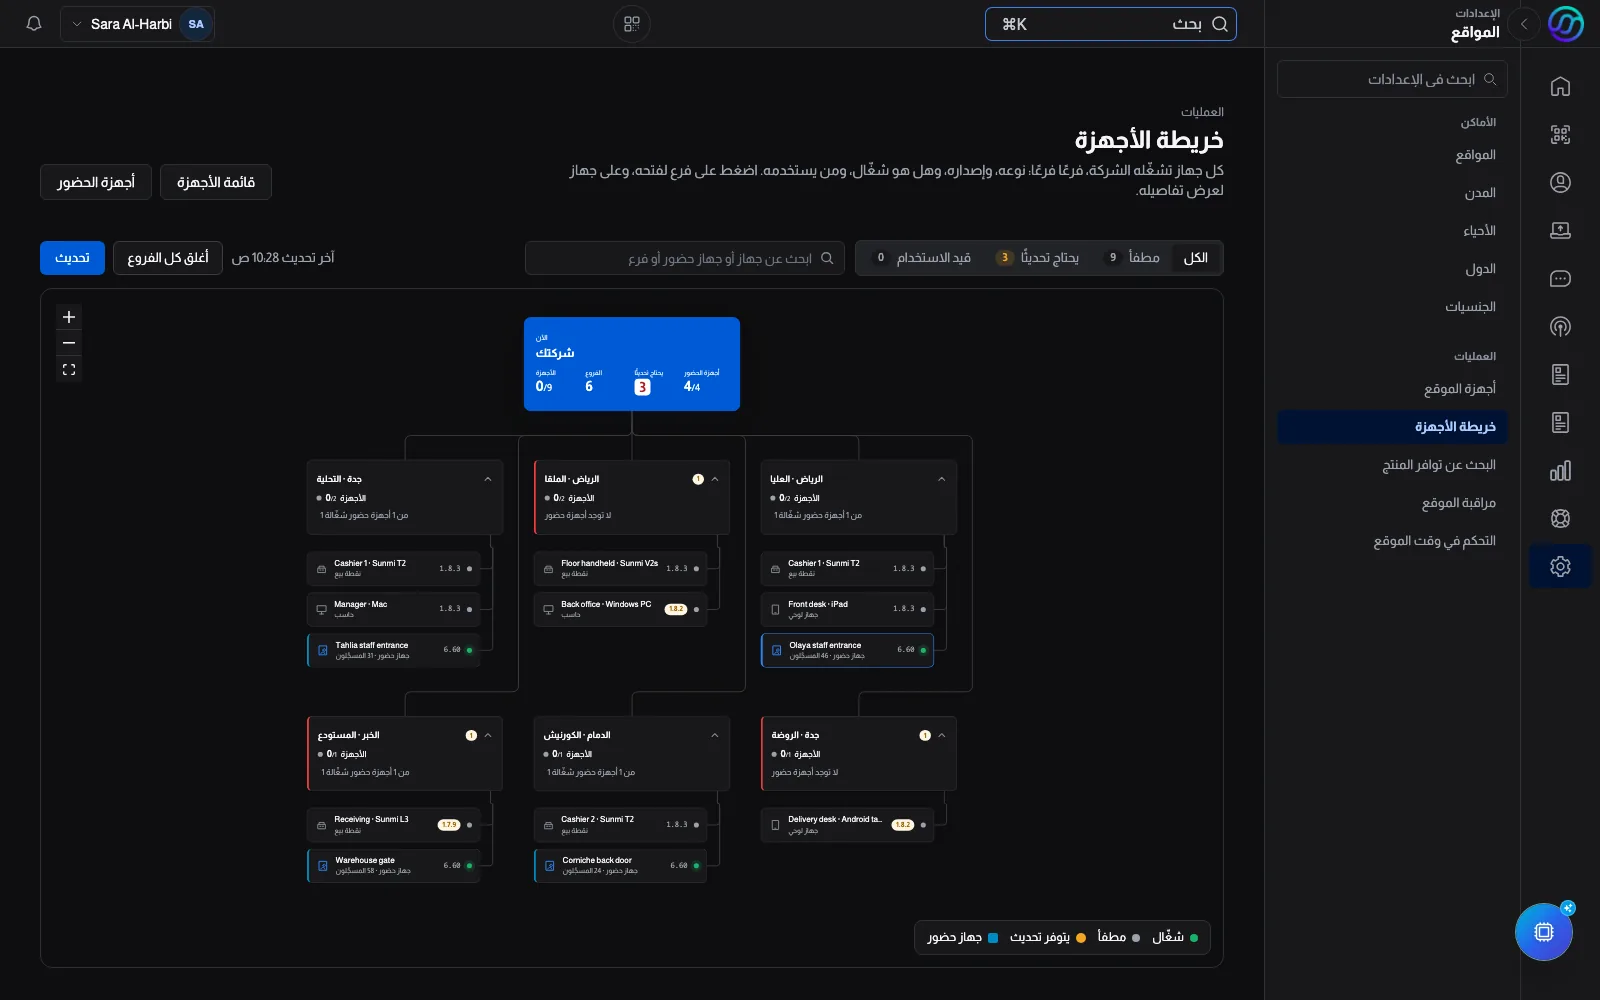Collapse the الدمام · الكورنيش branch card
Screen dimensions: 1600x1000
pyautogui.click(x=715, y=736)
